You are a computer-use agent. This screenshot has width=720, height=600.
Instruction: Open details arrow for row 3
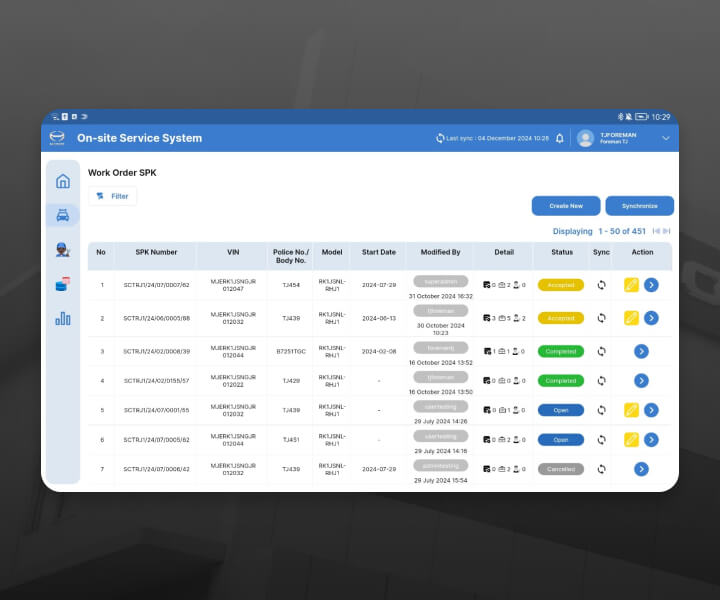point(641,351)
